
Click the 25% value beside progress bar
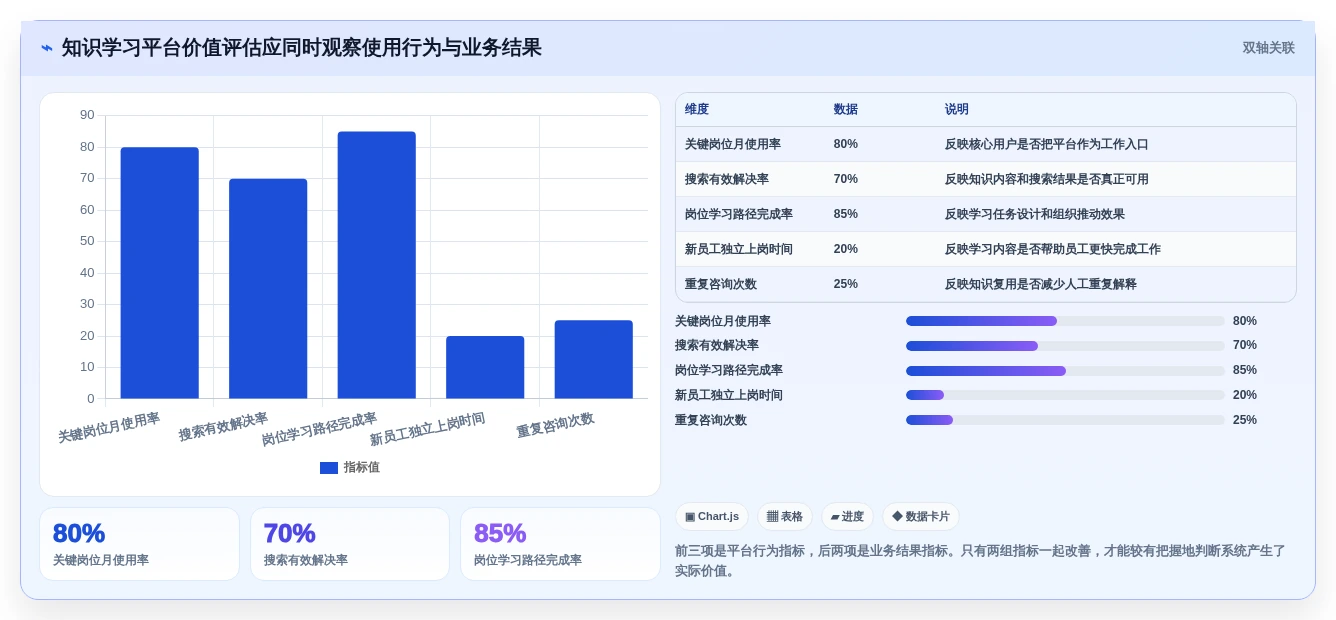tap(1245, 420)
